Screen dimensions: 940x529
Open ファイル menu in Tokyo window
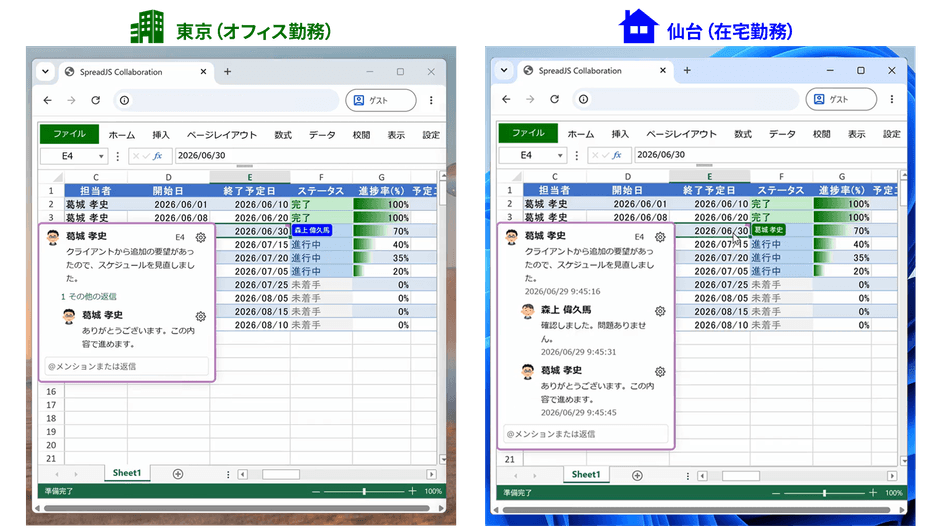click(70, 134)
